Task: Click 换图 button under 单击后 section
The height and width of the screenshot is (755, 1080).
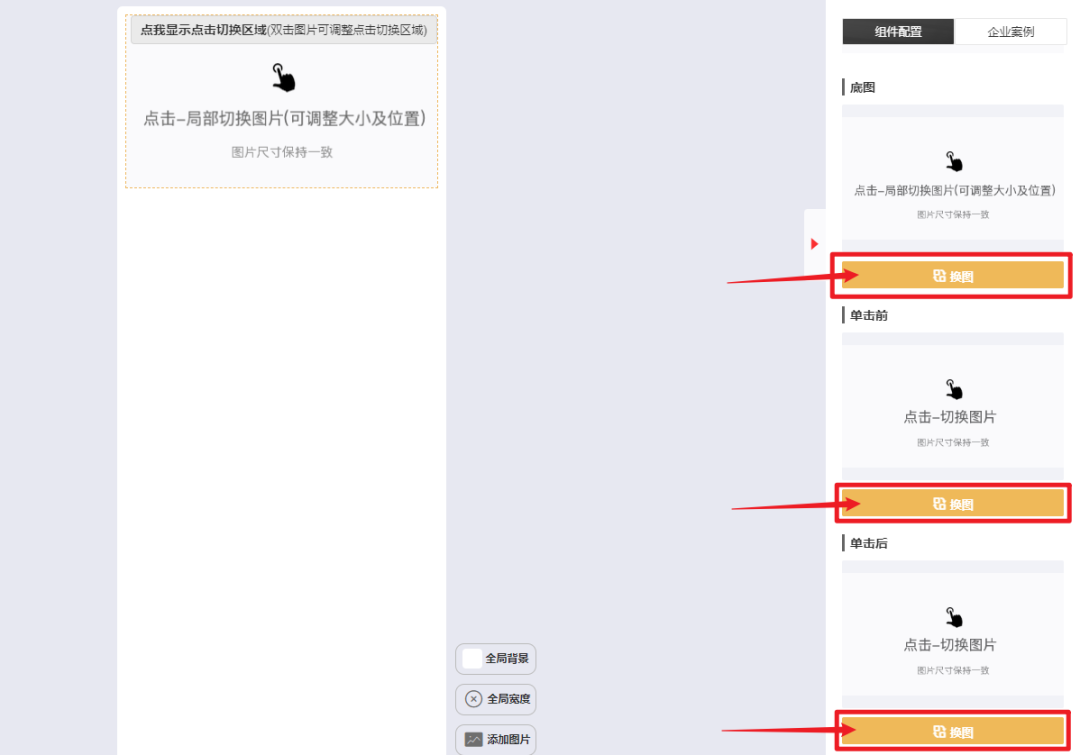Action: [953, 732]
